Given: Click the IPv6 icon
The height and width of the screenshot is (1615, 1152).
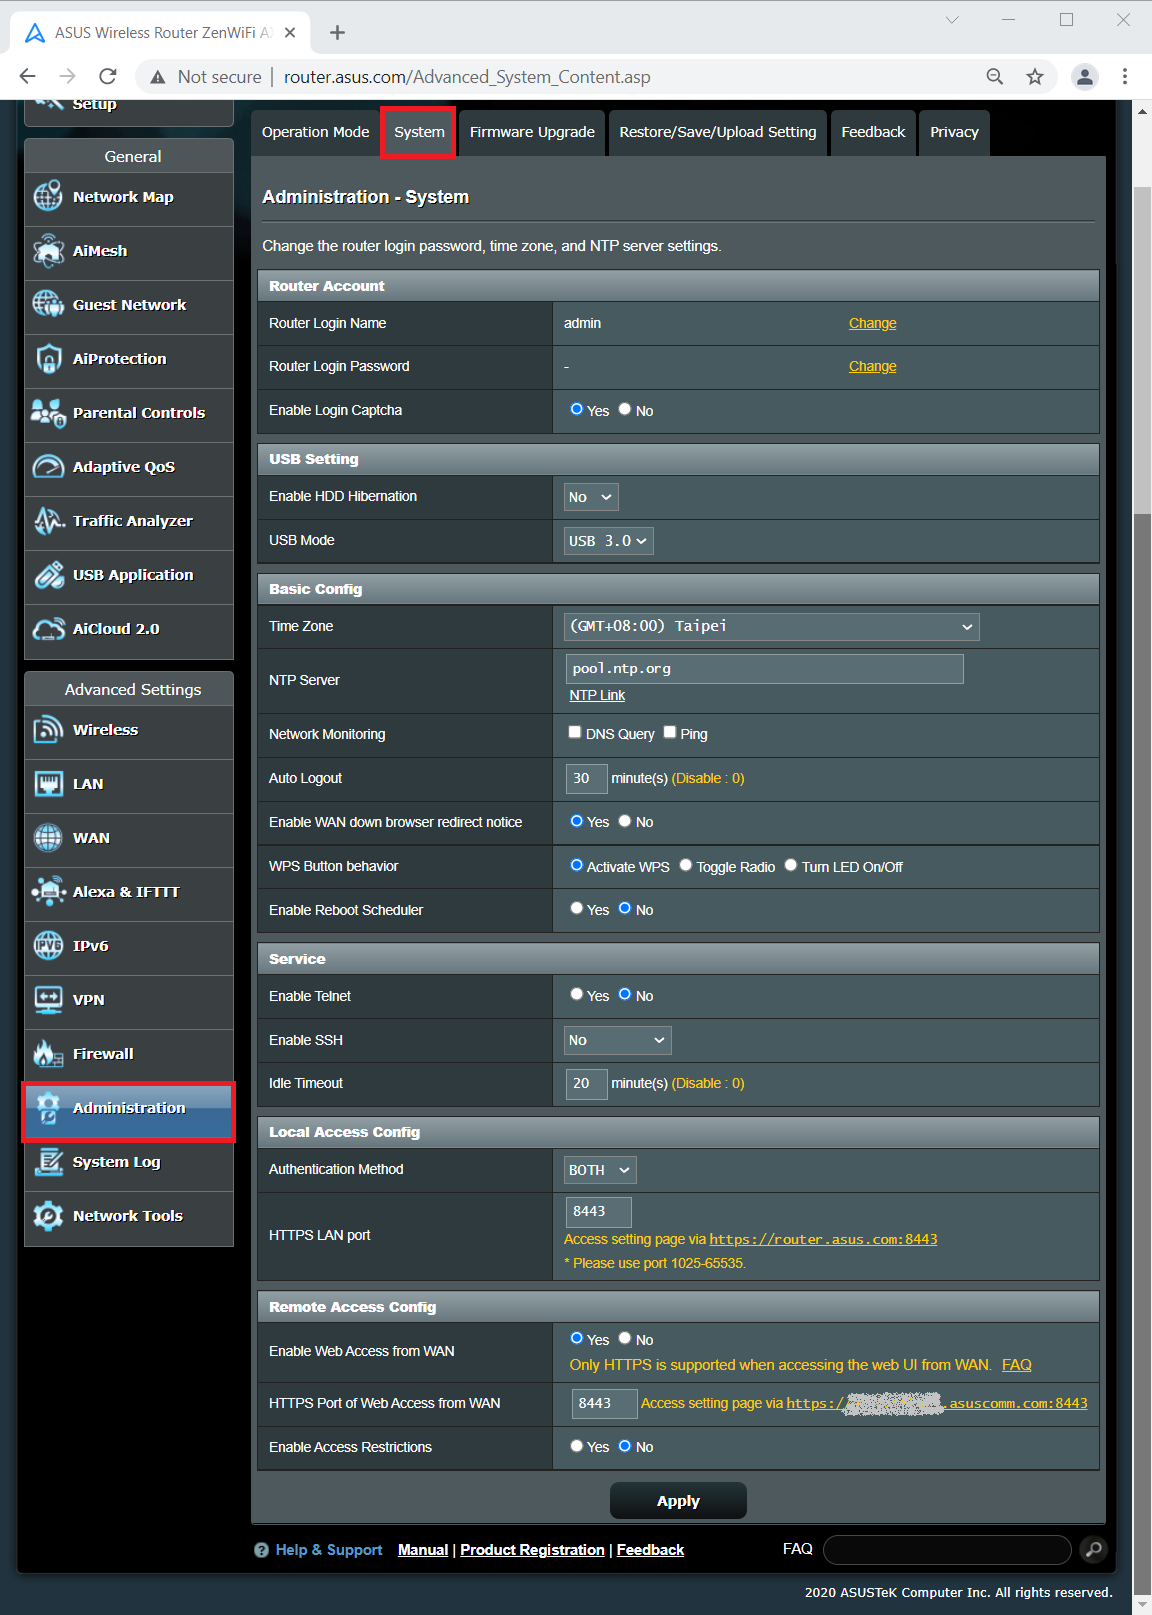Looking at the screenshot, I should pos(48,945).
